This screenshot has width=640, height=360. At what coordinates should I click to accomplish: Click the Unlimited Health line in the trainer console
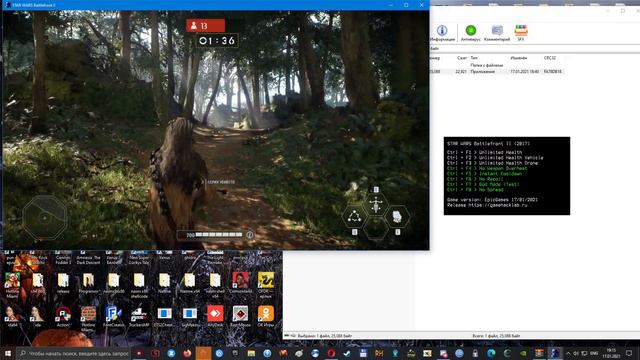point(484,152)
